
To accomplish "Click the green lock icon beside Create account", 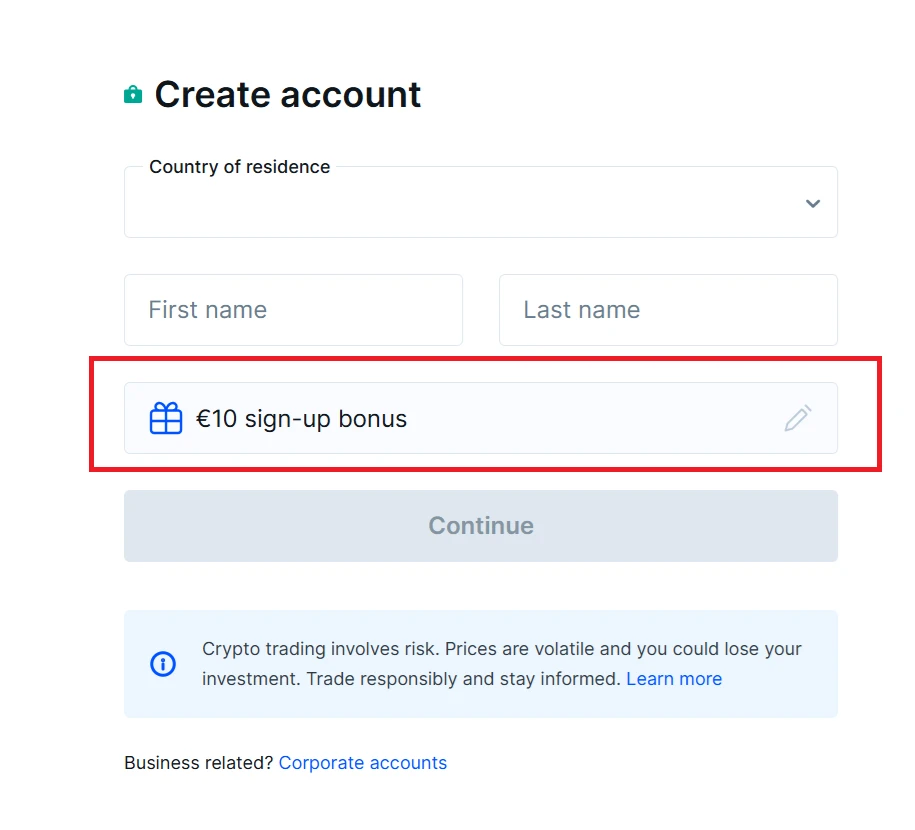I will click(133, 94).
